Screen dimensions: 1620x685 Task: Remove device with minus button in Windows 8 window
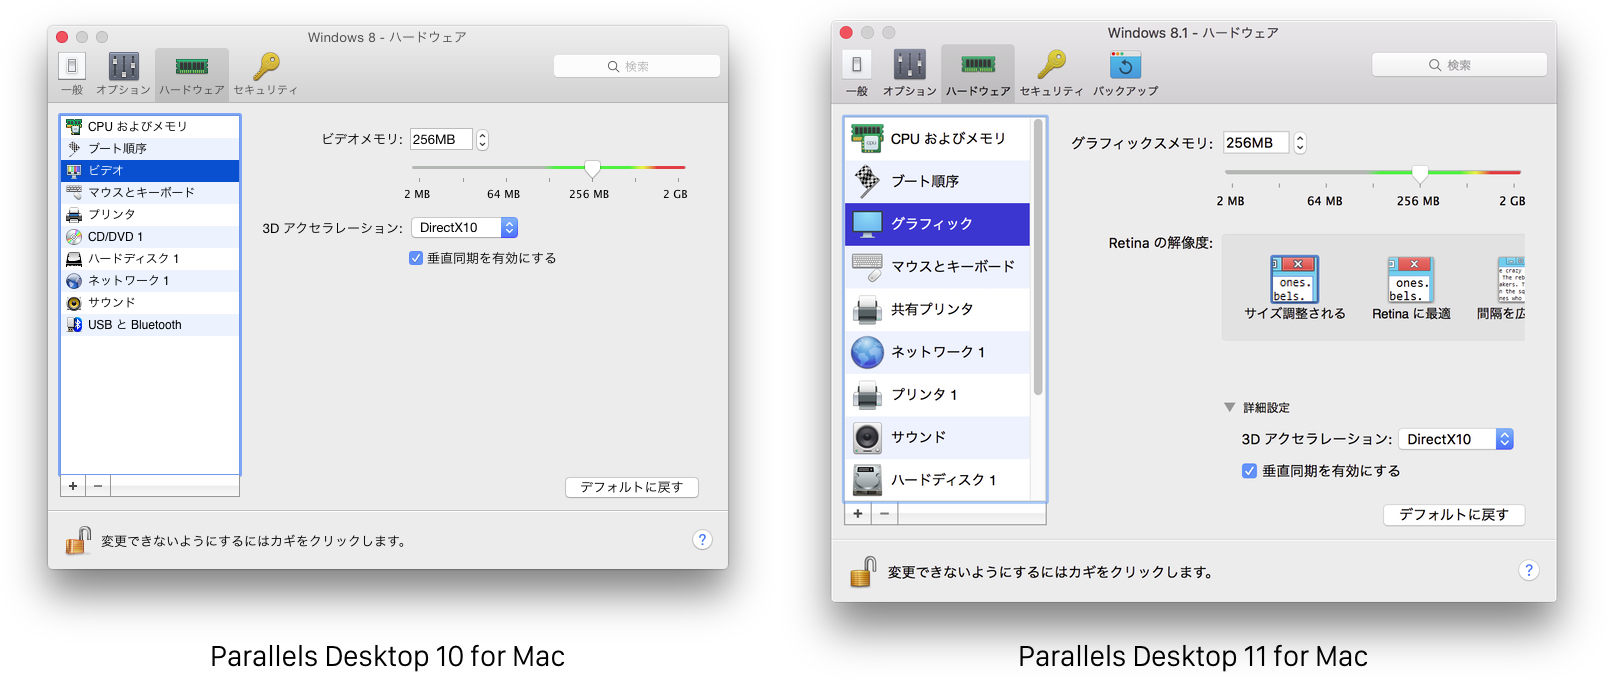98,486
